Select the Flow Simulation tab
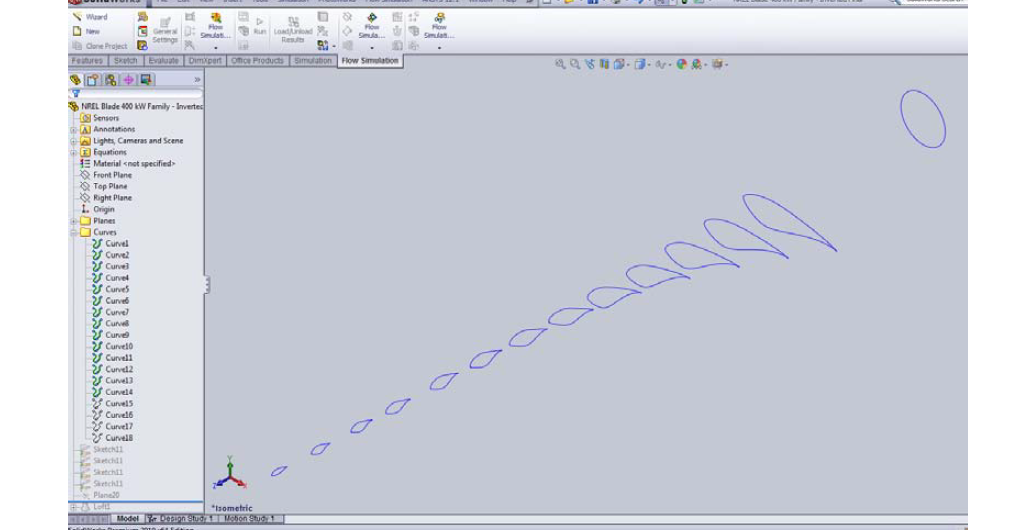The image size is (1025, 530). (x=370, y=61)
